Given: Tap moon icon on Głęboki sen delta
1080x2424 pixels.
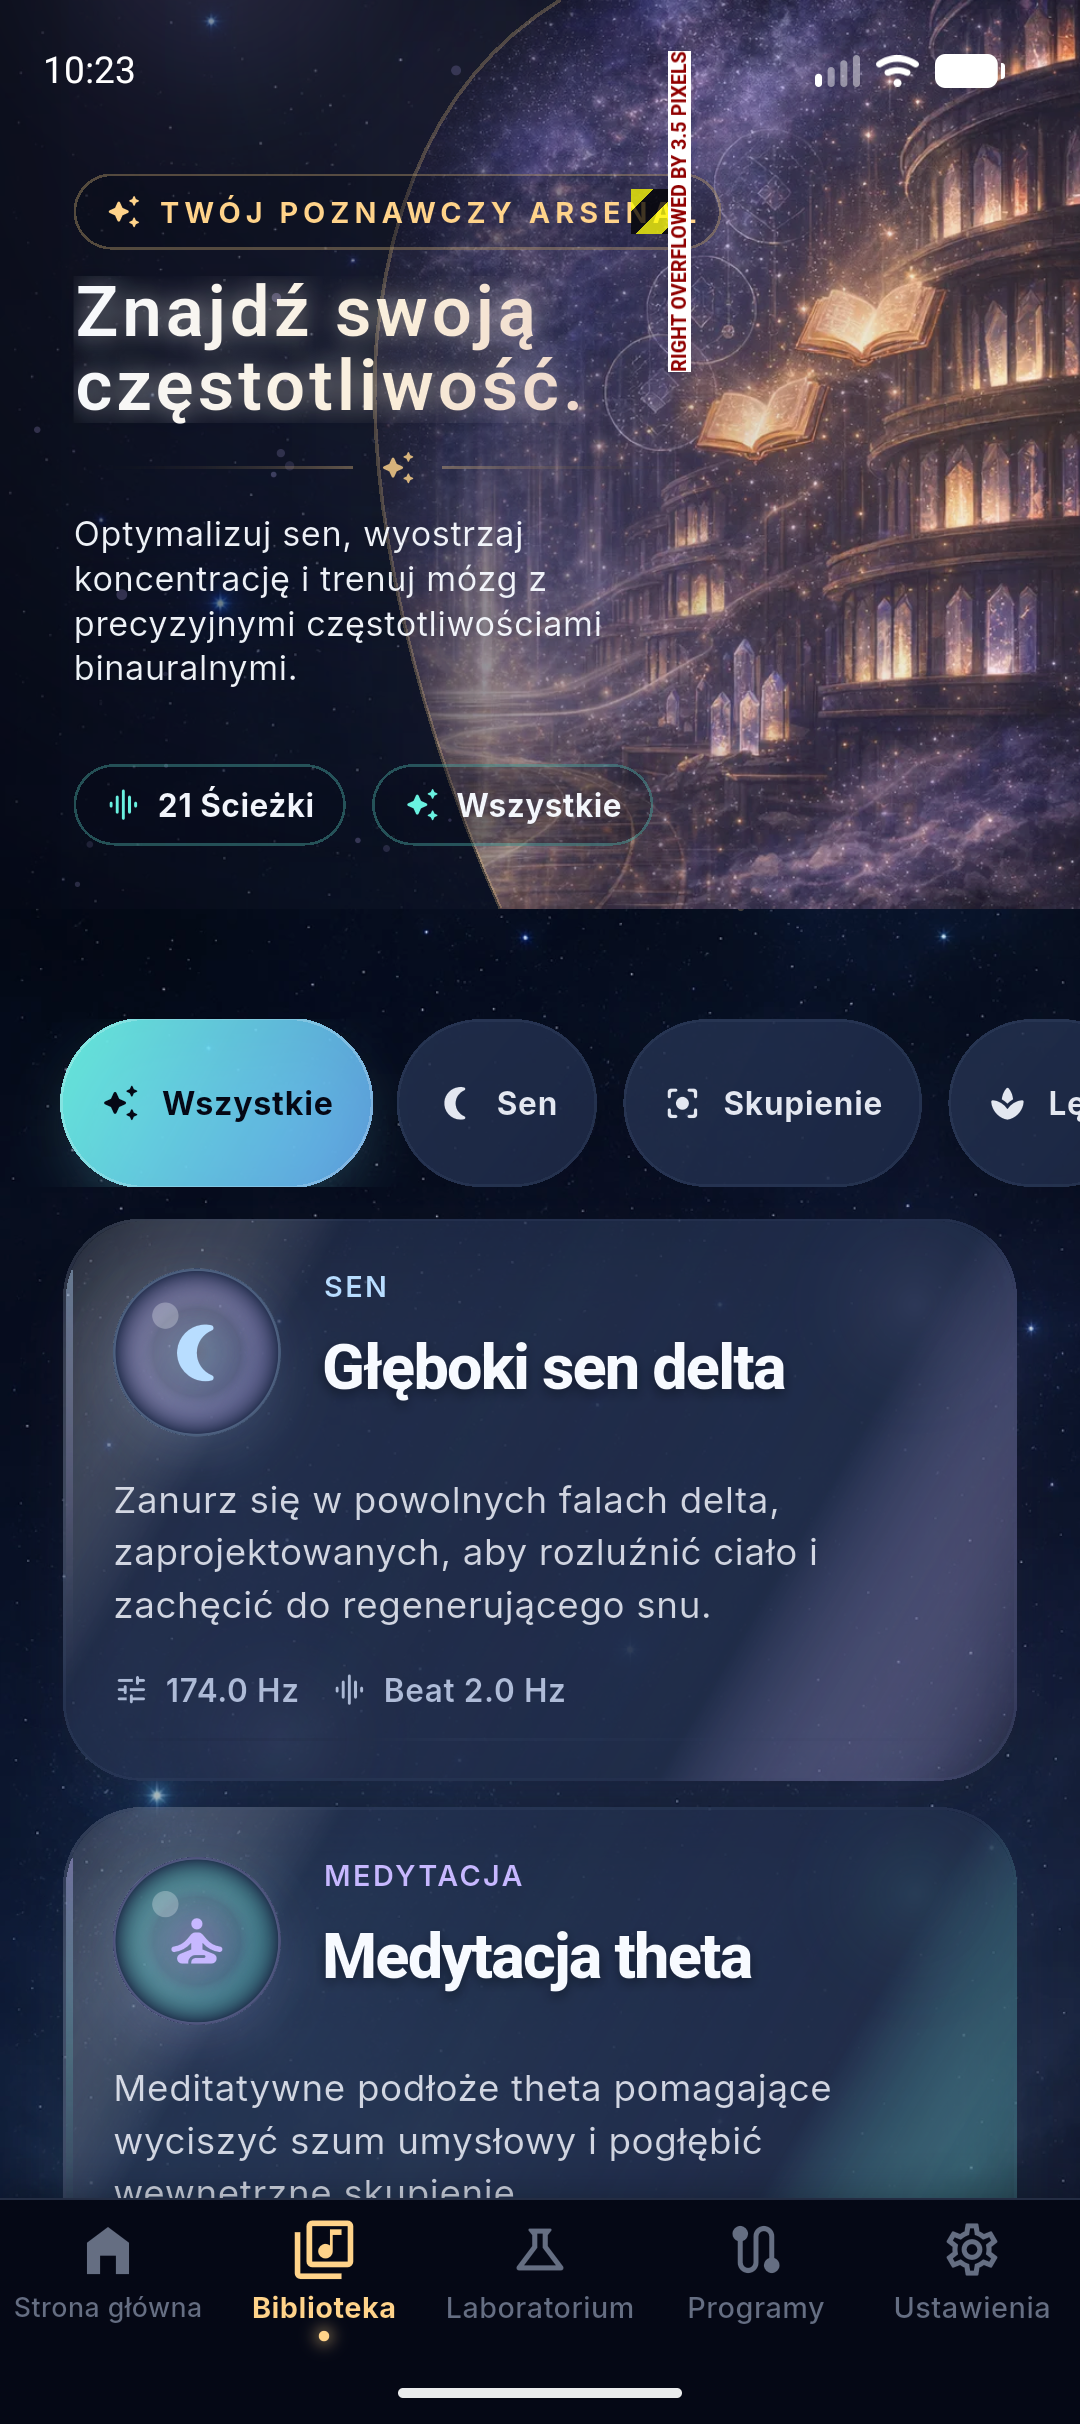Looking at the screenshot, I should pos(197,1352).
